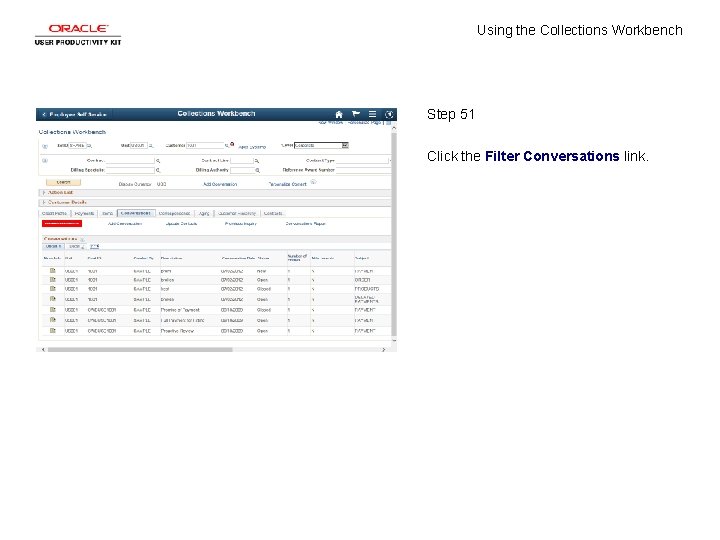Collapse the Contact criteria section
This screenshot has height=540, width=720.
click(x=45, y=161)
